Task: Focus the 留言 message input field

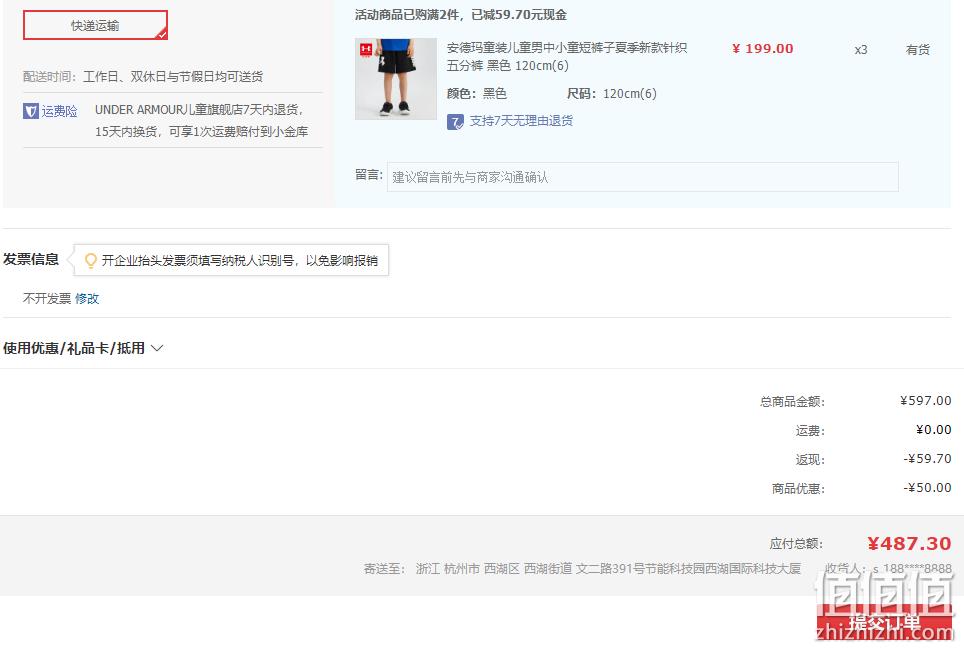Action: pos(642,177)
